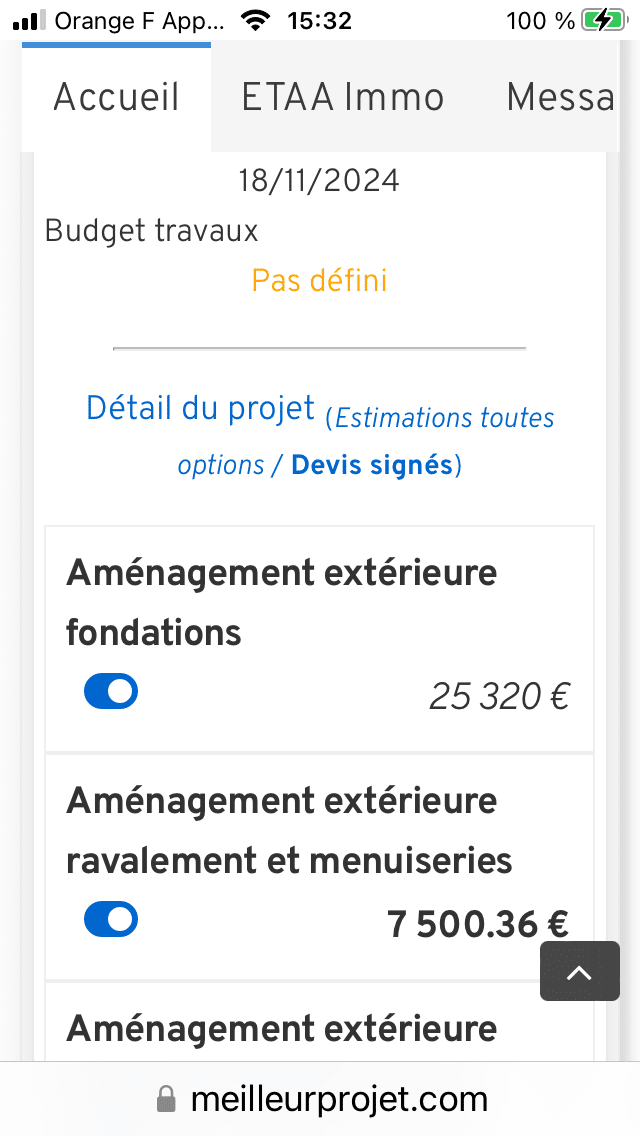Image resolution: width=640 pixels, height=1136 pixels.
Task: Toggle the fondations option switch
Action: click(111, 691)
